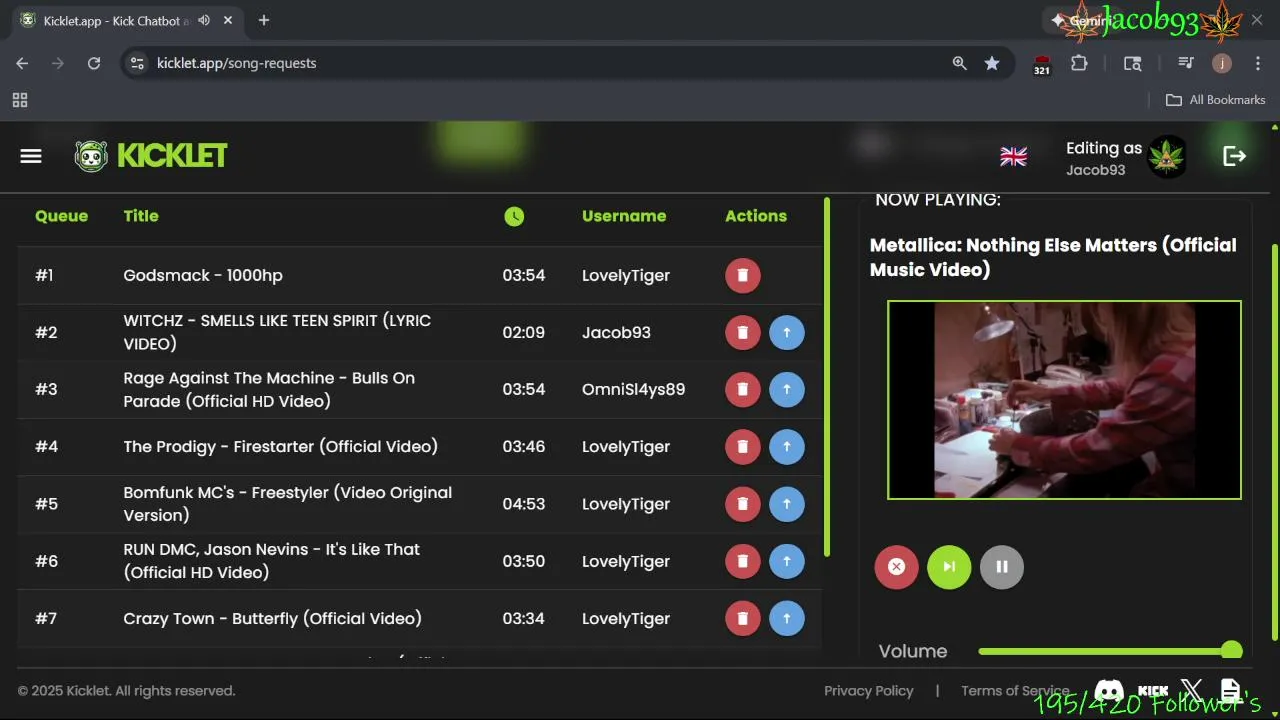Open the Kick icon in footer
Viewport: 1280px width, 720px height.
click(1153, 691)
